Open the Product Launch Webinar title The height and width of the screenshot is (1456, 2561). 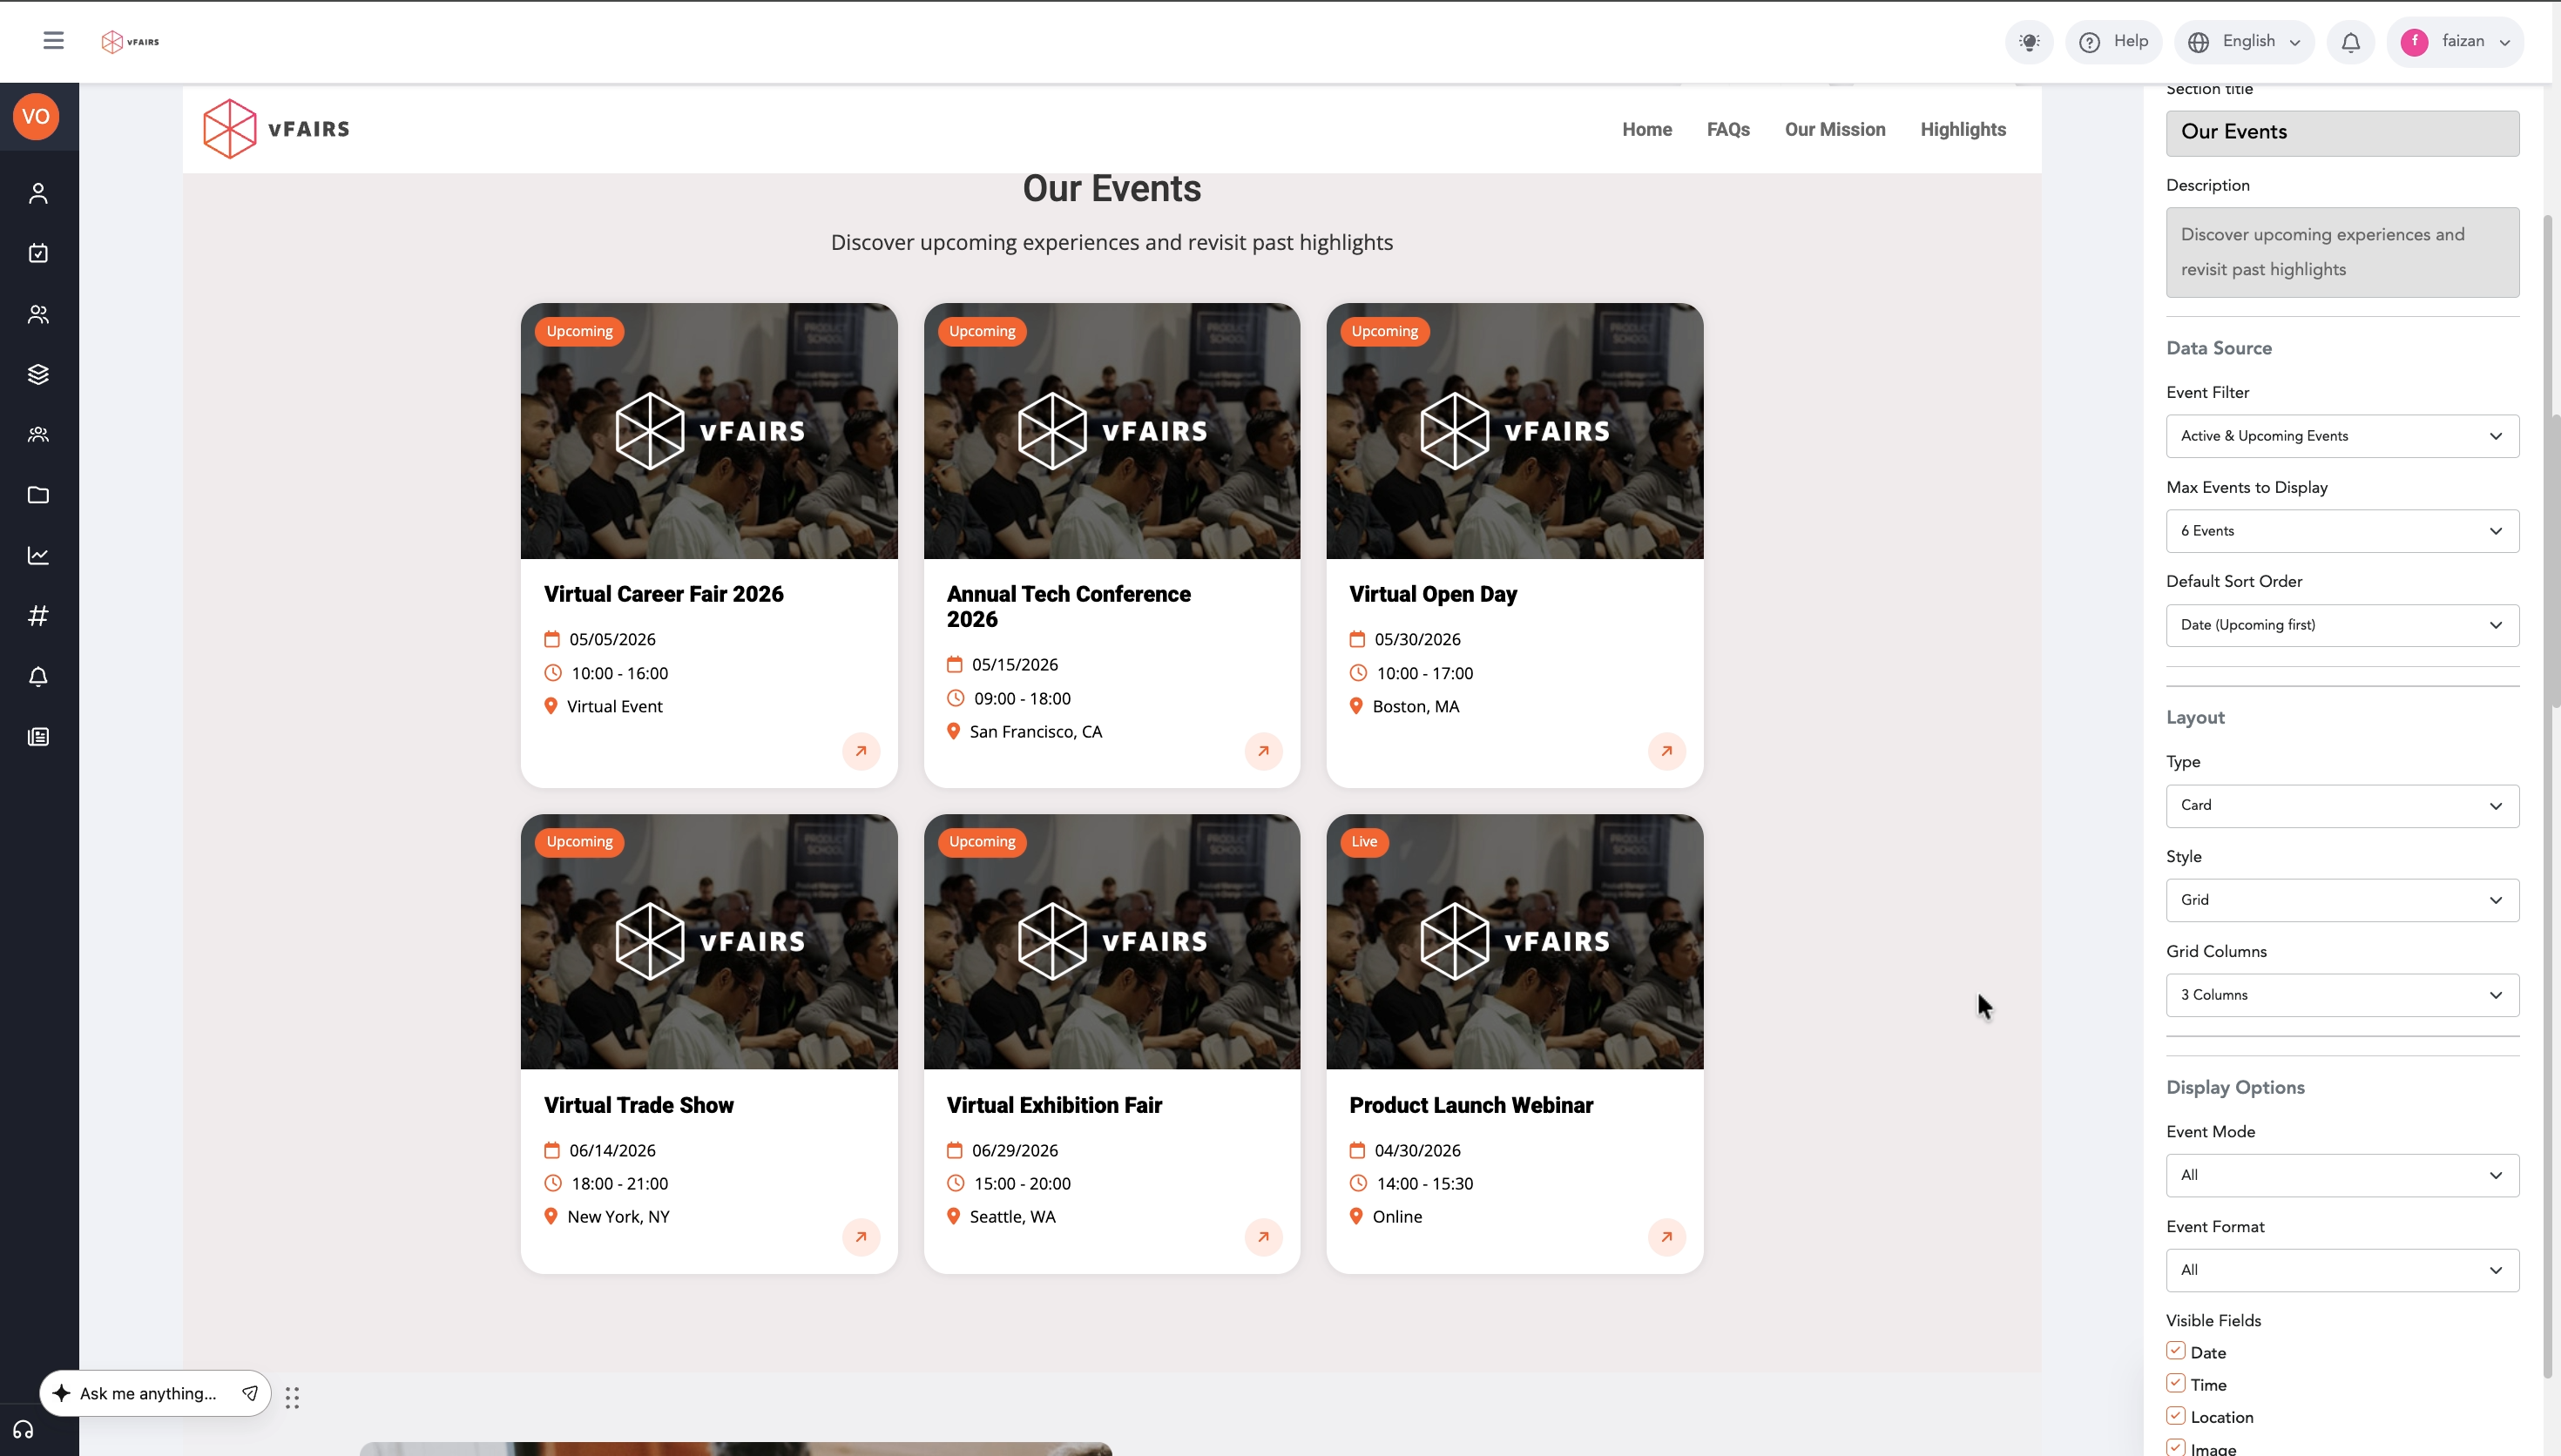(x=1471, y=1105)
